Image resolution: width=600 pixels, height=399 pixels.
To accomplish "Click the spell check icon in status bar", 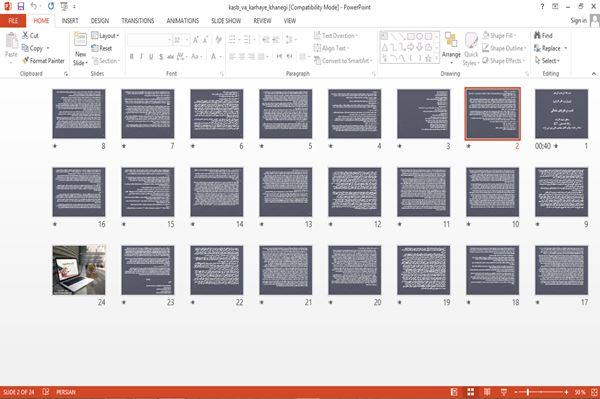I will click(x=46, y=392).
